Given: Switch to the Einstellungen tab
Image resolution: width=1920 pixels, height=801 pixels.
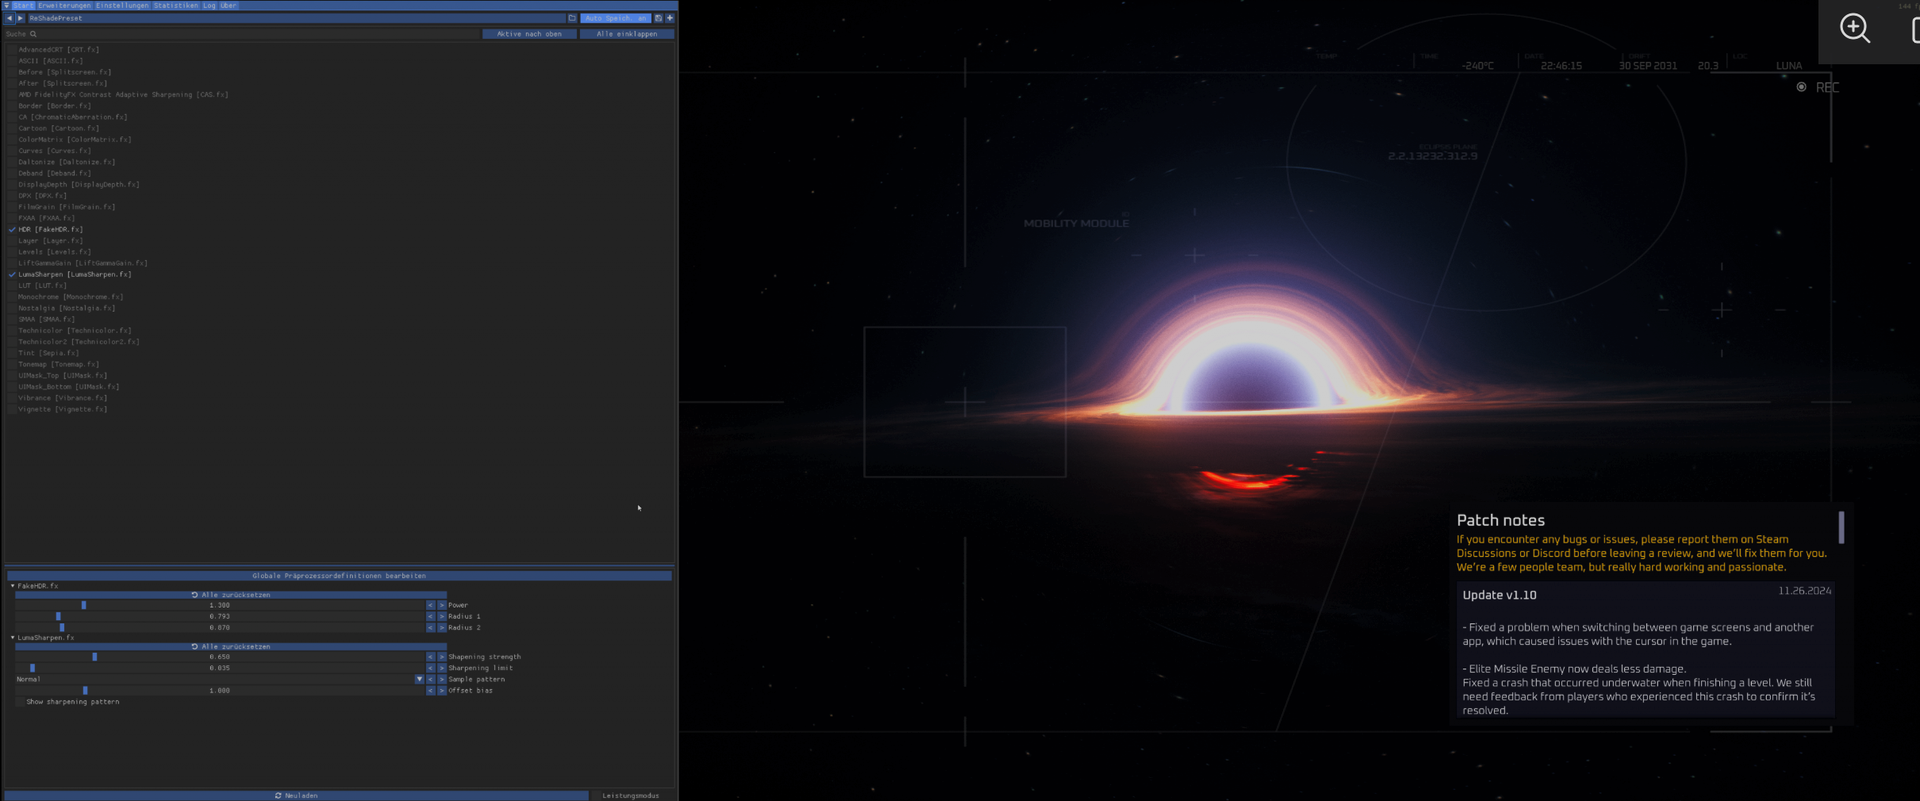Looking at the screenshot, I should pyautogui.click(x=122, y=5).
